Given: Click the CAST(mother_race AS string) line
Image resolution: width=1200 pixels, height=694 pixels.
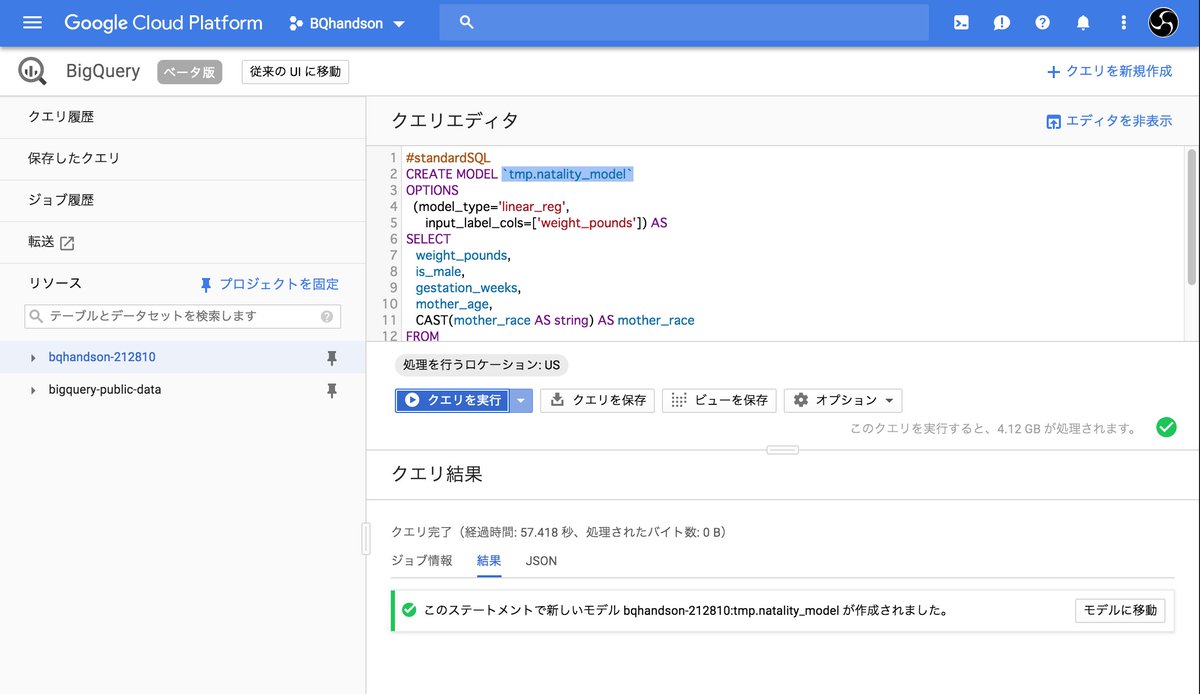Looking at the screenshot, I should (x=555, y=320).
